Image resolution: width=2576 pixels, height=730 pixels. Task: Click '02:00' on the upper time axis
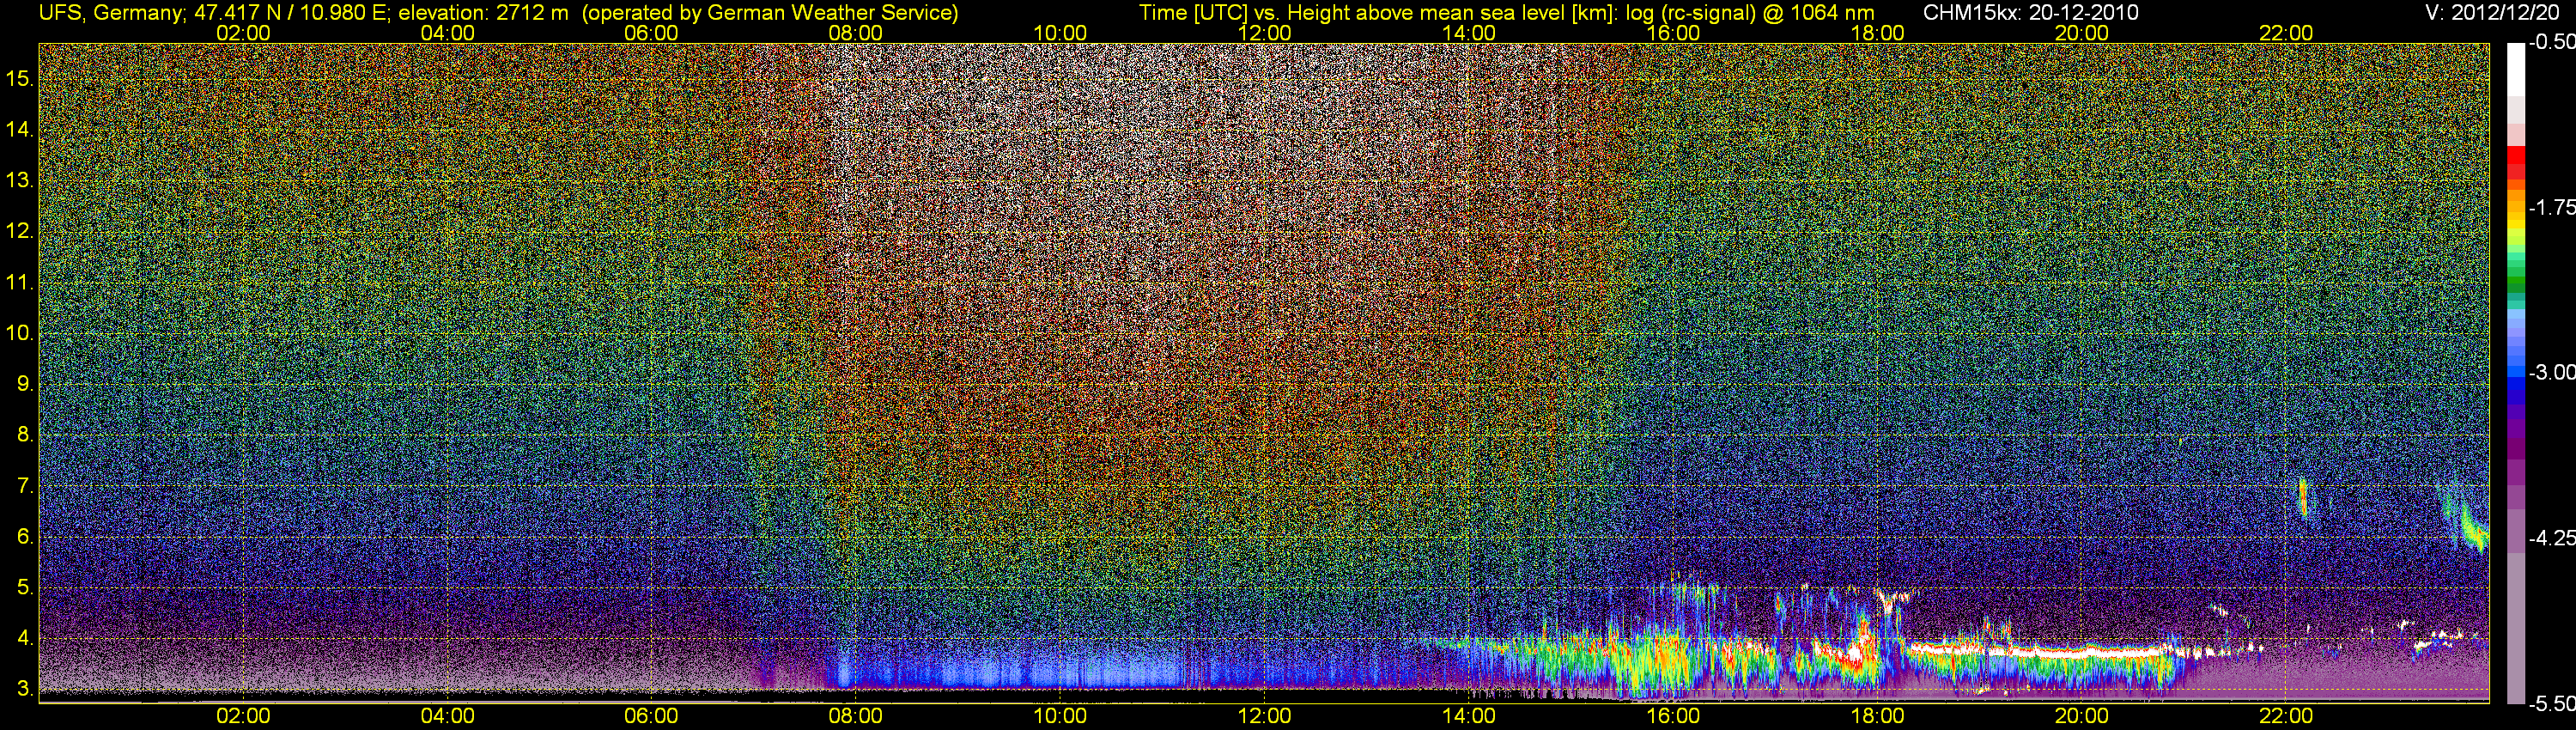click(243, 33)
